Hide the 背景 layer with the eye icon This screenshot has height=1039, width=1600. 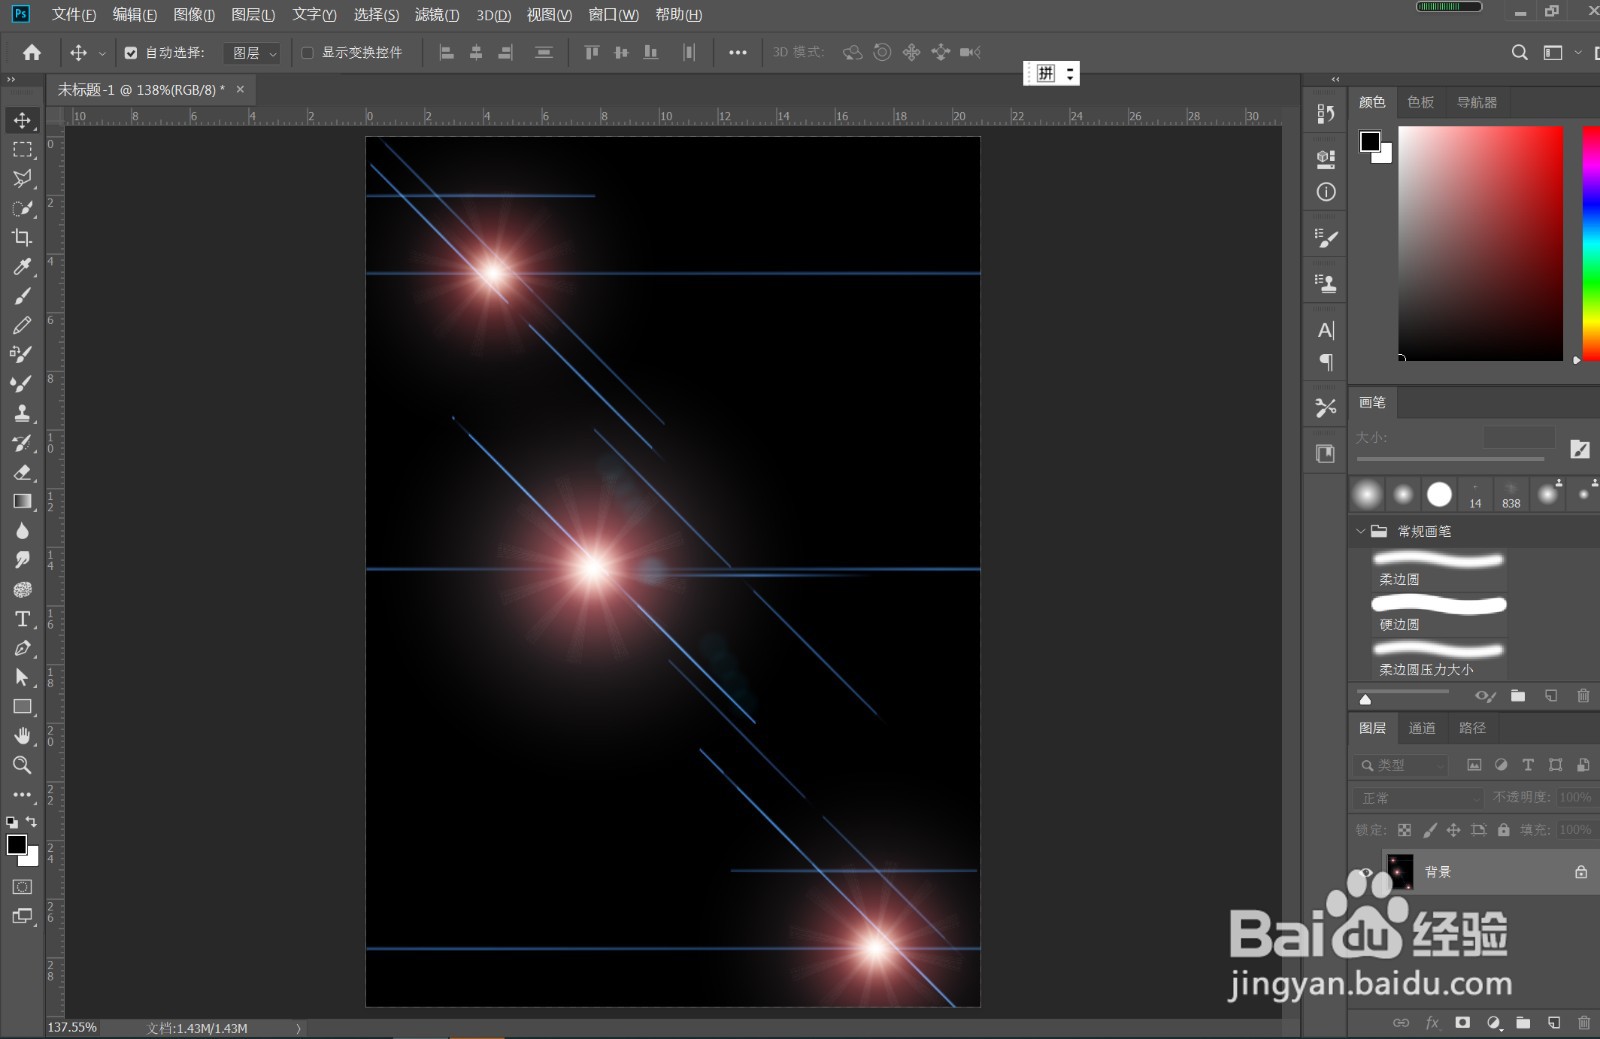click(x=1366, y=872)
